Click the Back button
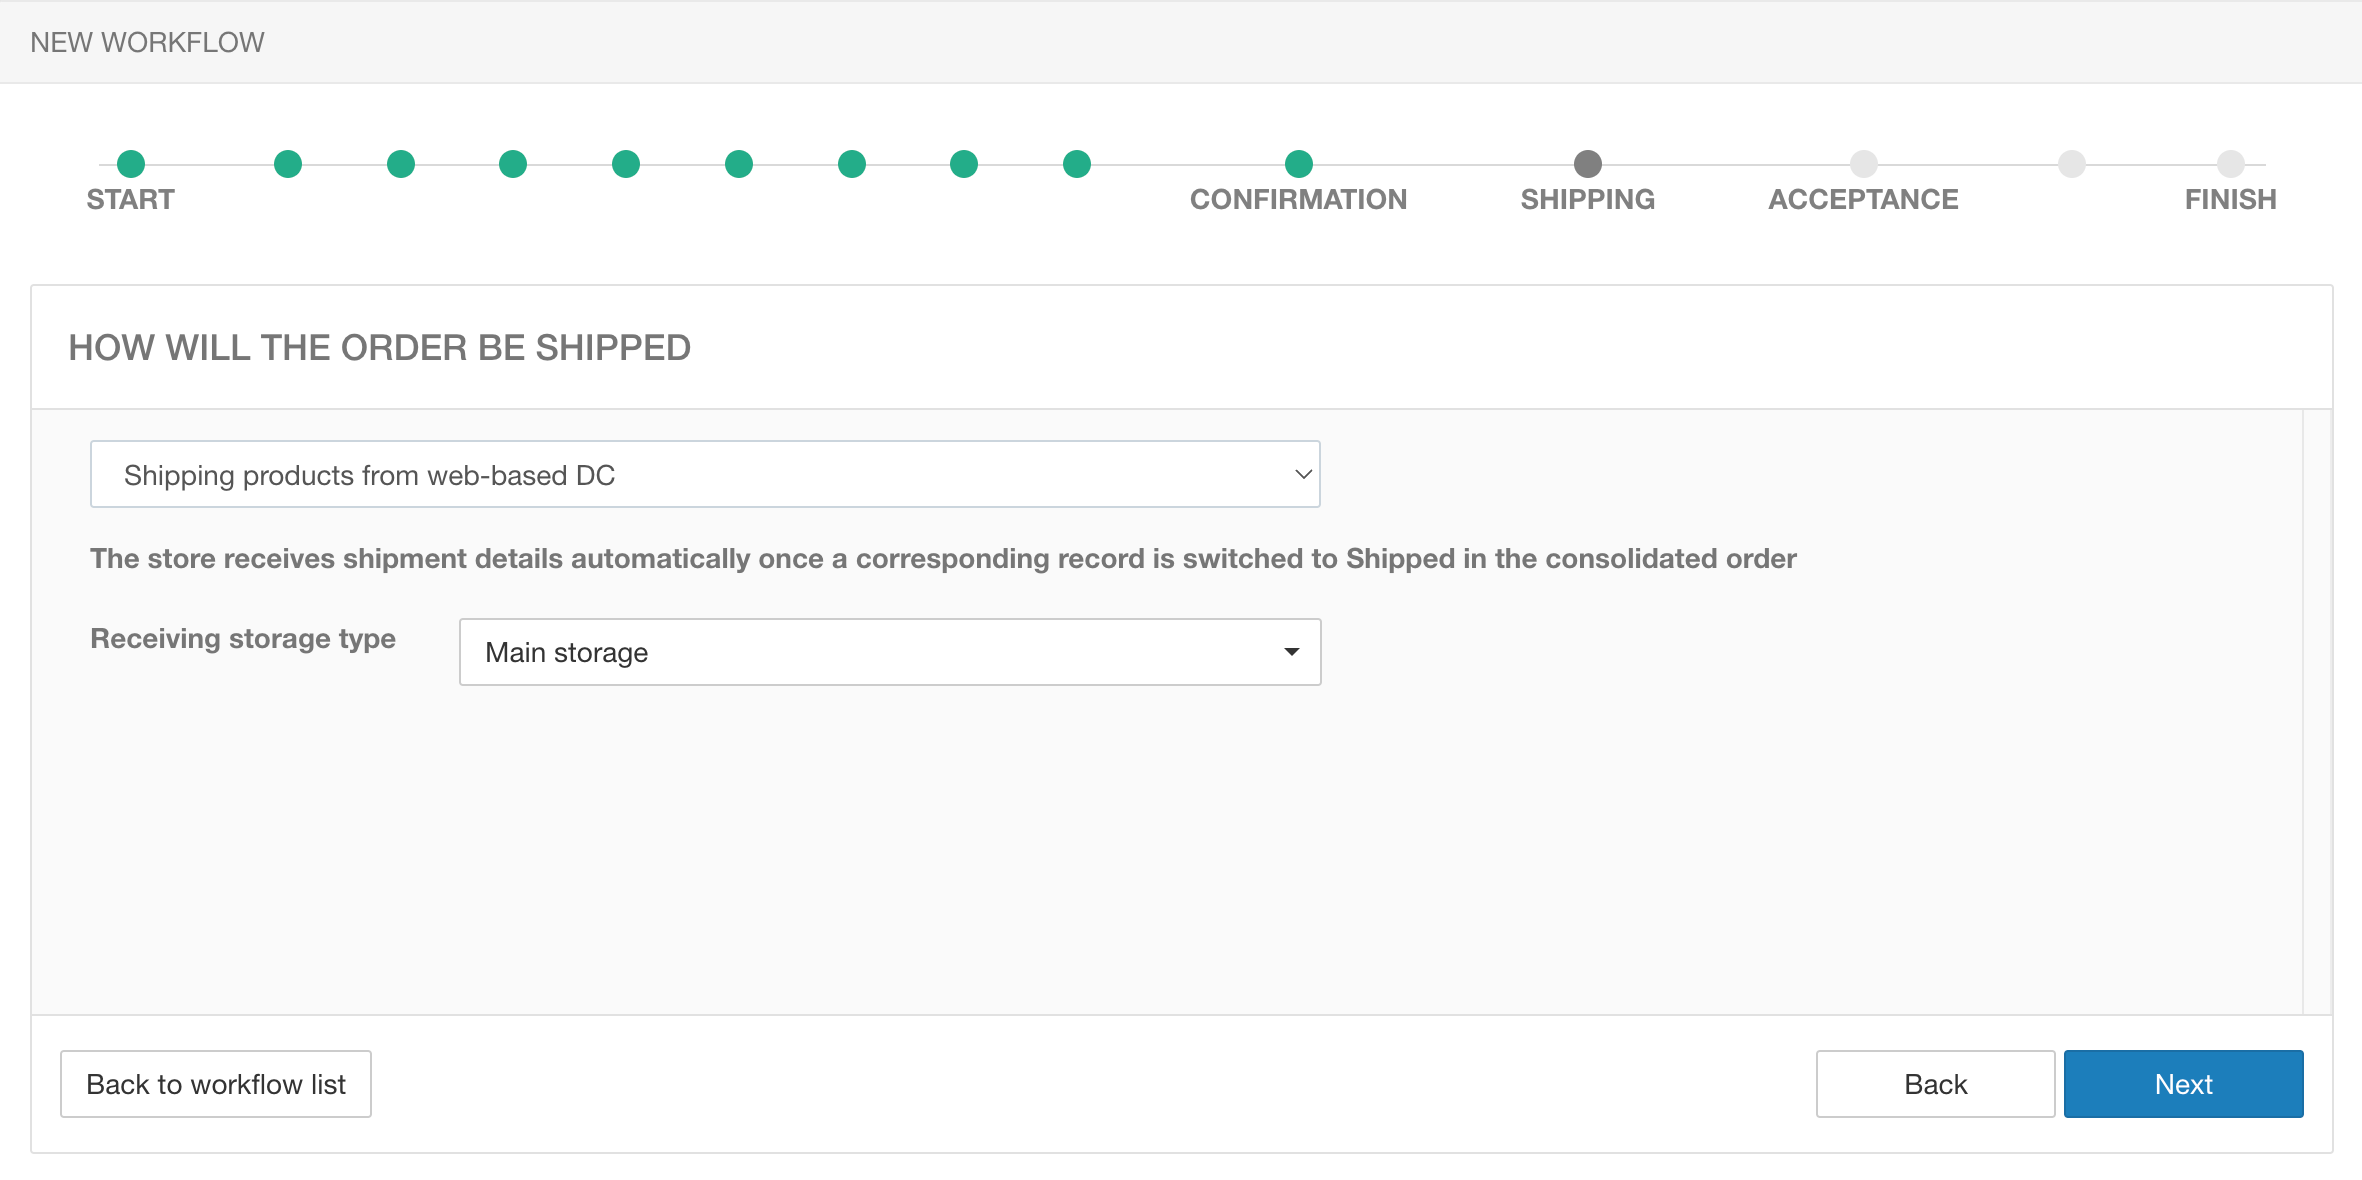Image resolution: width=2362 pixels, height=1180 pixels. point(1935,1084)
